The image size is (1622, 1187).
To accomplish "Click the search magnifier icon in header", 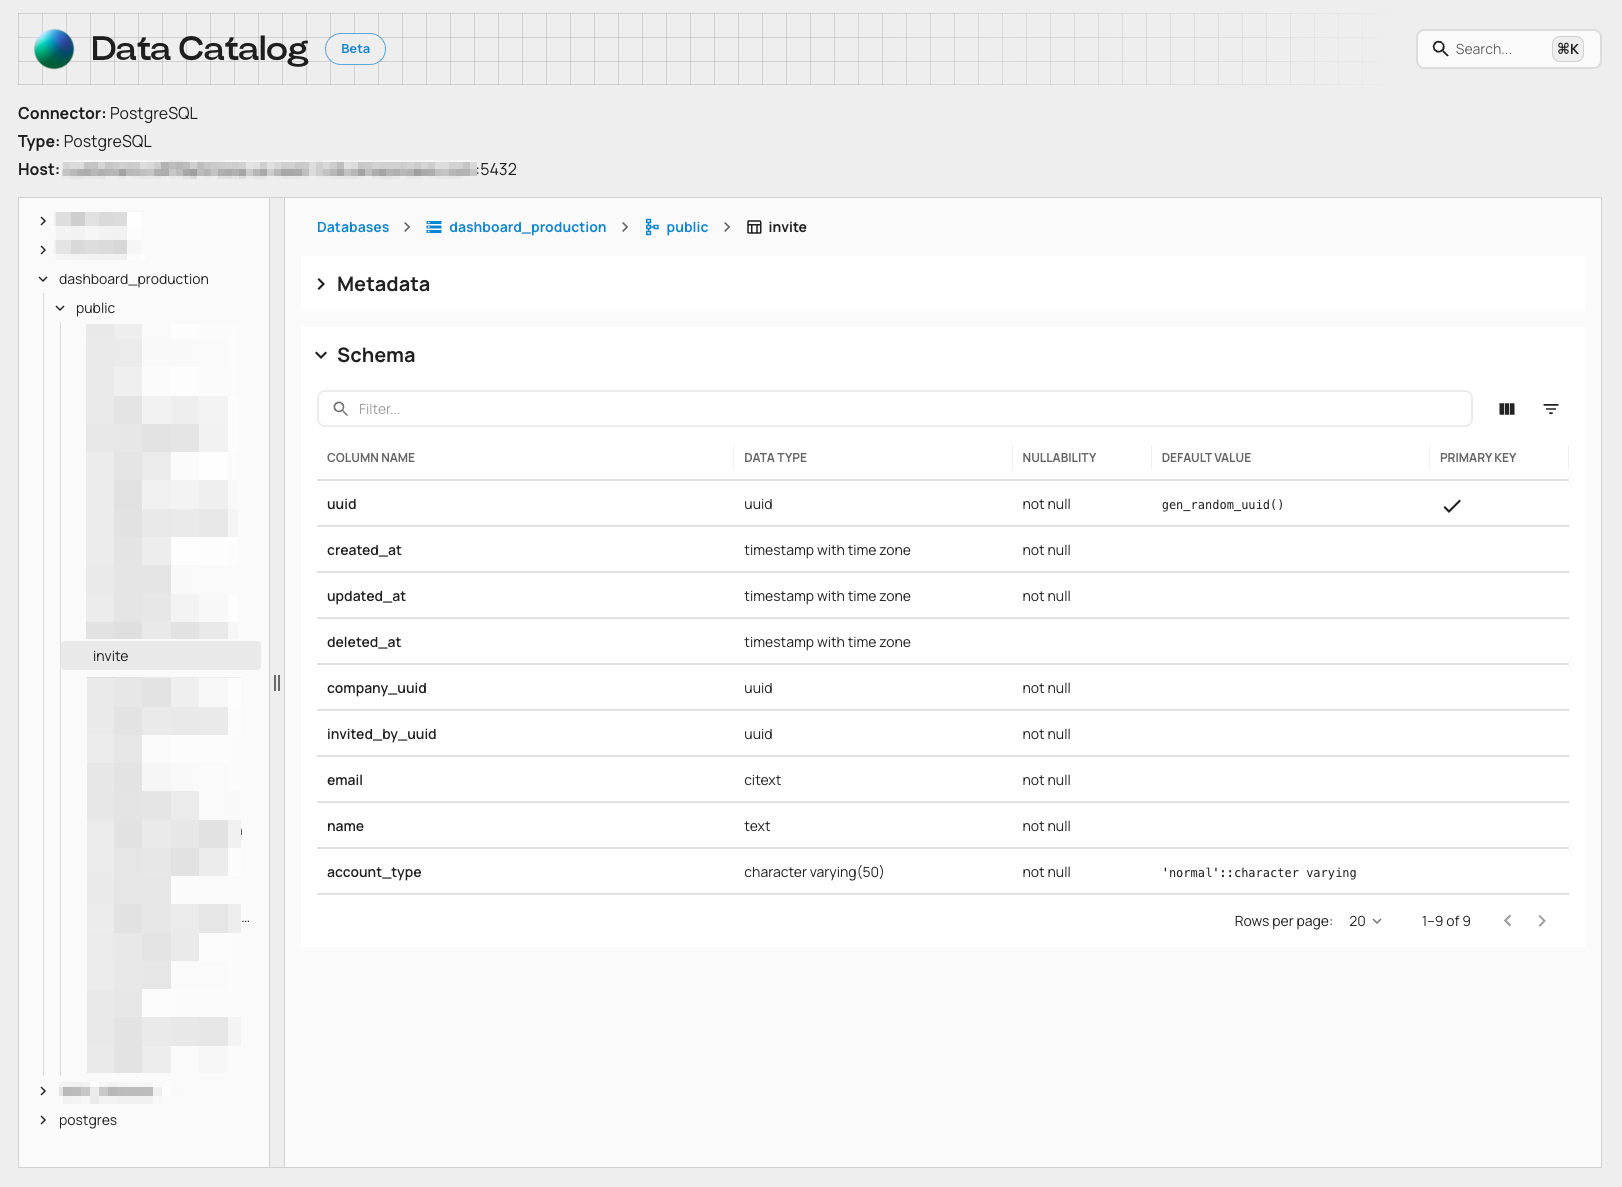I will tap(1440, 49).
